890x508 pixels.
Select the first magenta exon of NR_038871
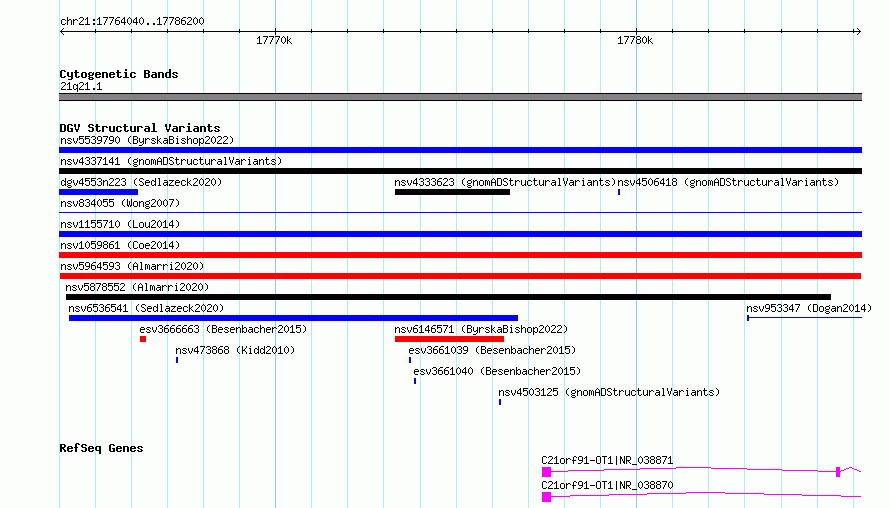click(547, 472)
